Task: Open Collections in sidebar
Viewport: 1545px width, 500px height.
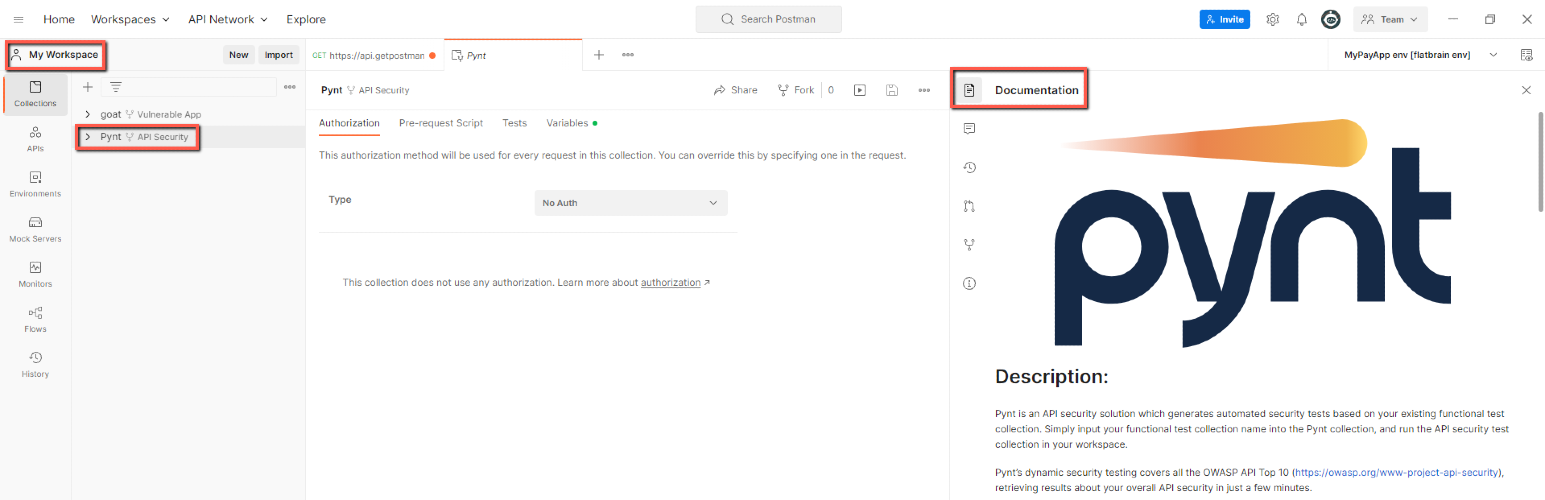Action: 35,94
